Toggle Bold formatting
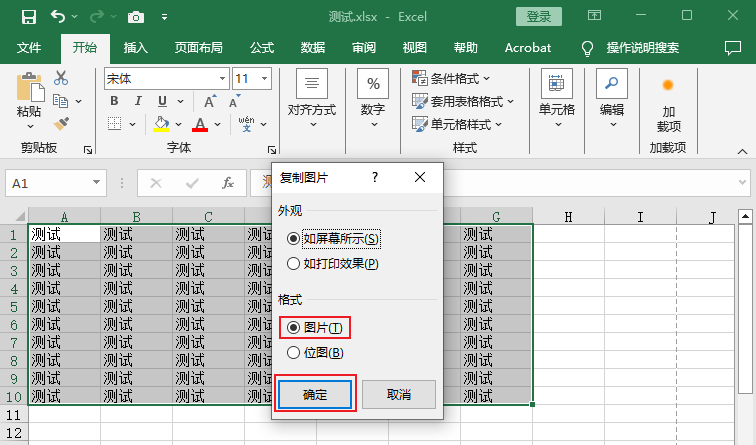This screenshot has width=756, height=445. coord(114,101)
